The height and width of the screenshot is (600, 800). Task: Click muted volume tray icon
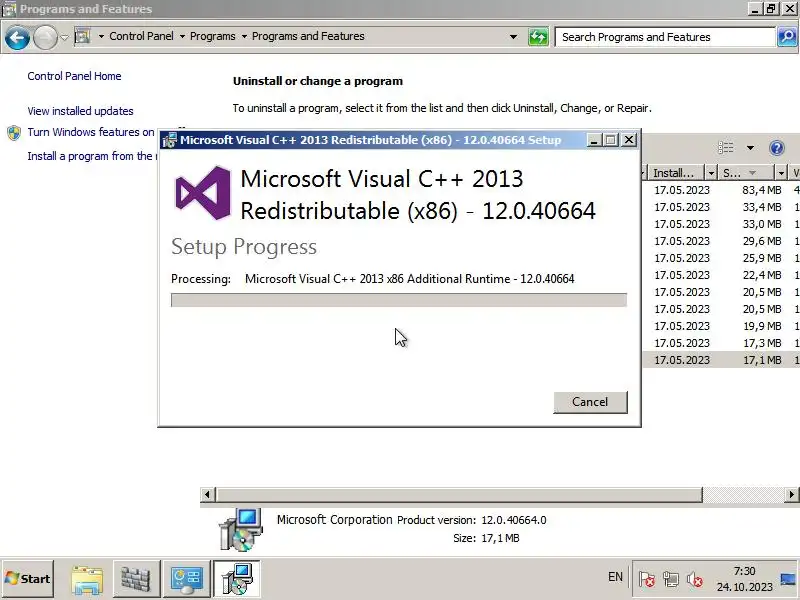point(694,580)
